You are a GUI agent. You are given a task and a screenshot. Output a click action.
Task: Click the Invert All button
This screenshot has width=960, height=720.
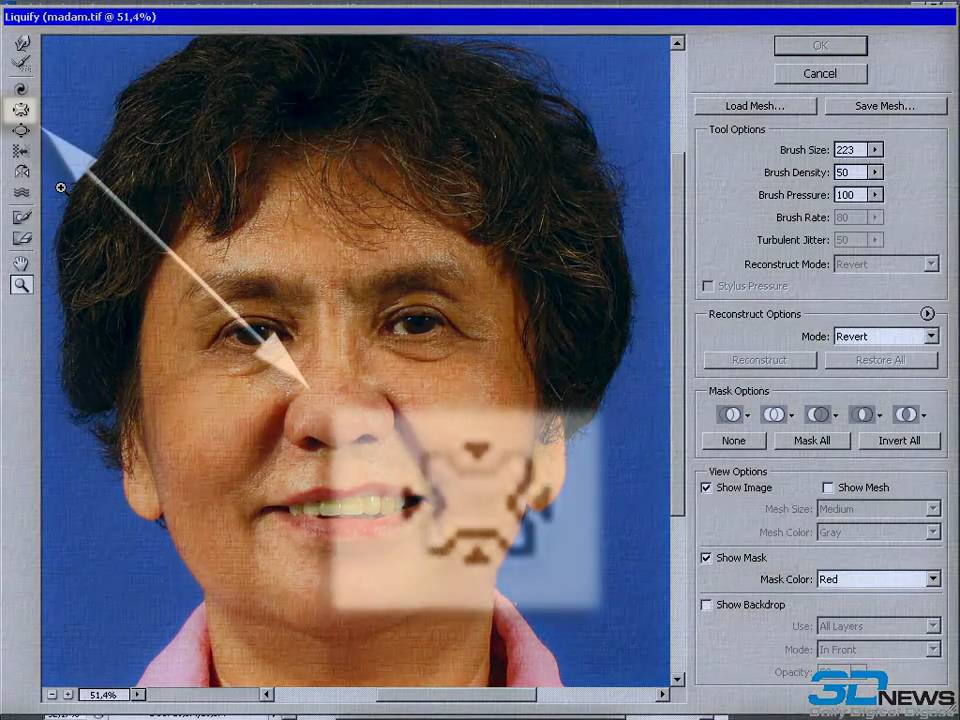899,441
